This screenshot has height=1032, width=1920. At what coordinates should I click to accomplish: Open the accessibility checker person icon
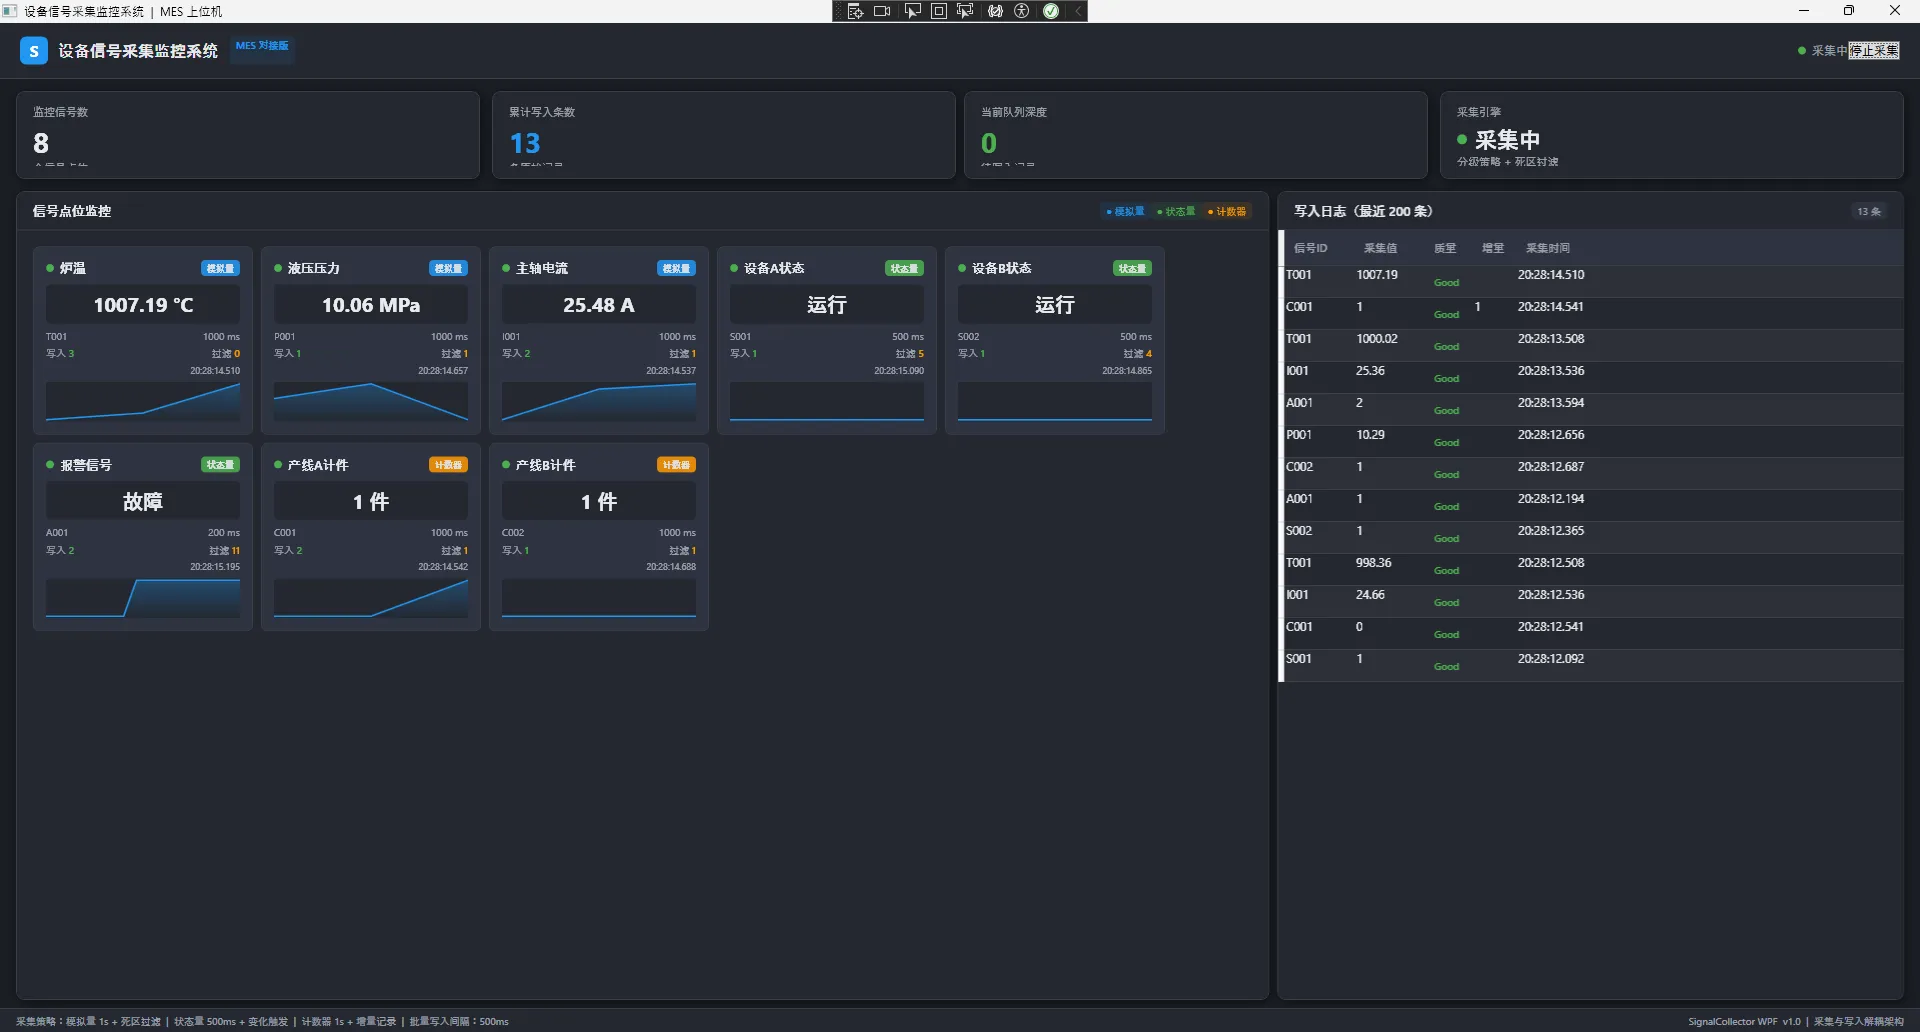[x=1022, y=11]
